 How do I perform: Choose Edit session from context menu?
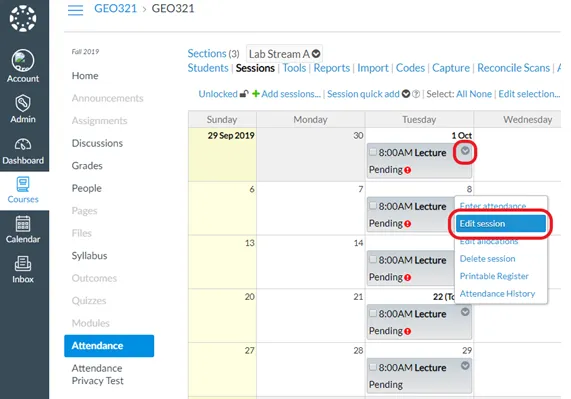point(501,224)
